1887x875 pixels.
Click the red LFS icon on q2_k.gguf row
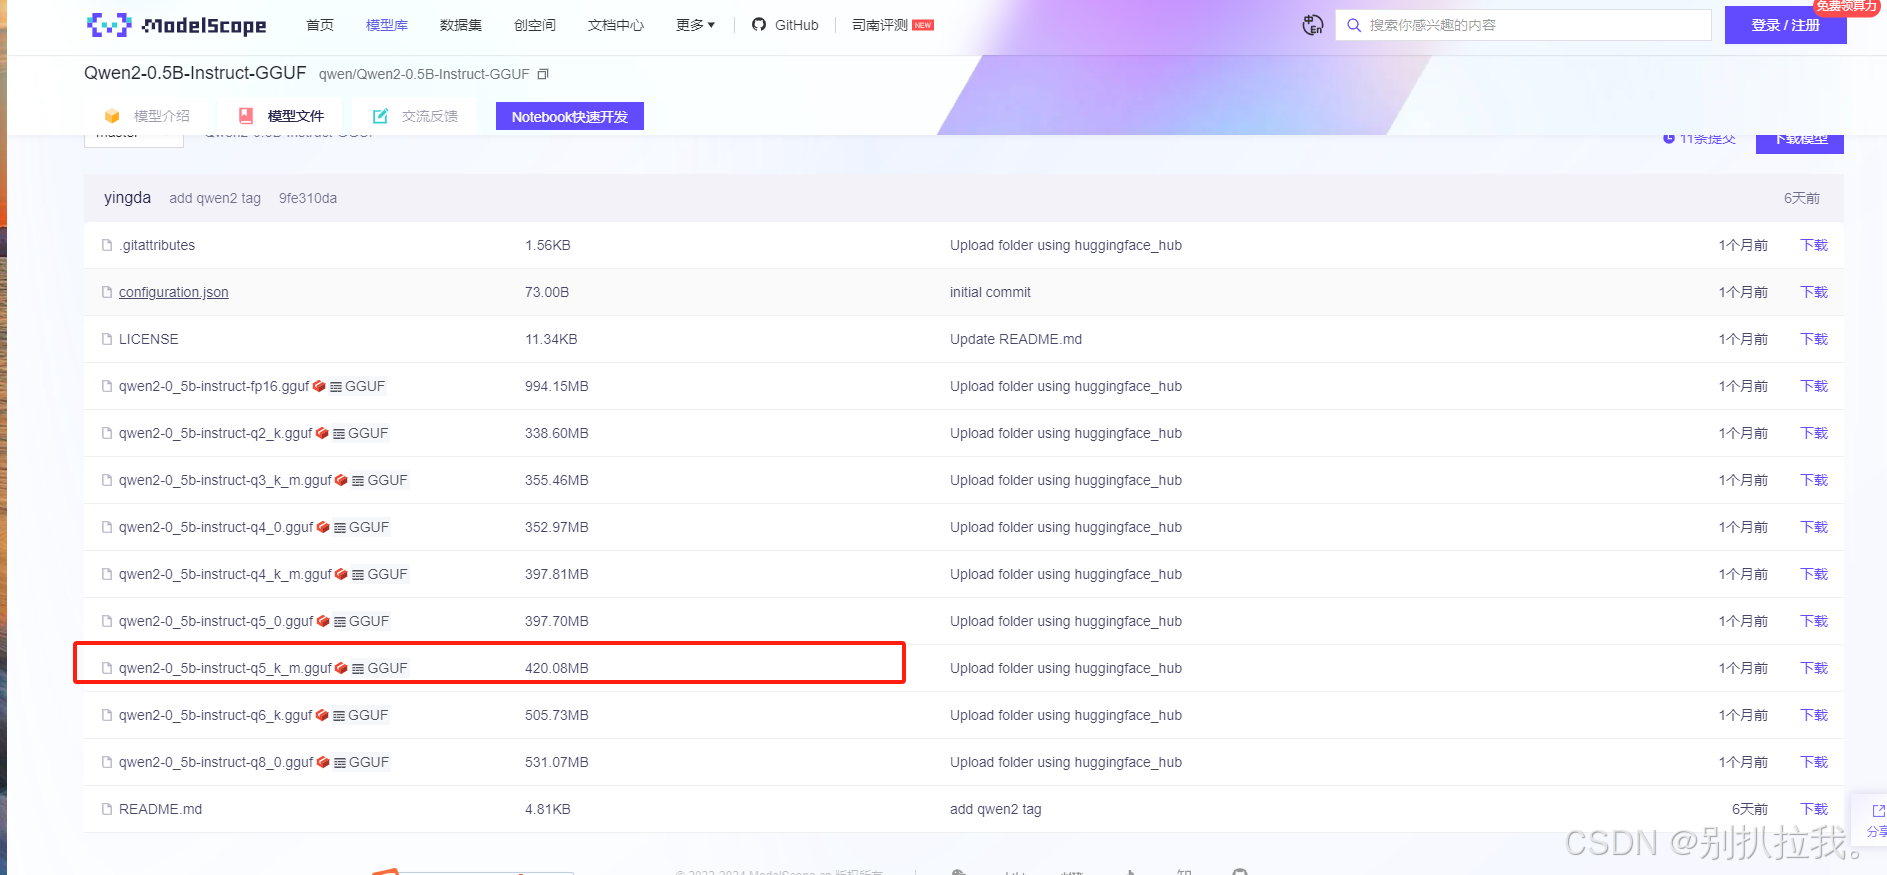coord(322,433)
